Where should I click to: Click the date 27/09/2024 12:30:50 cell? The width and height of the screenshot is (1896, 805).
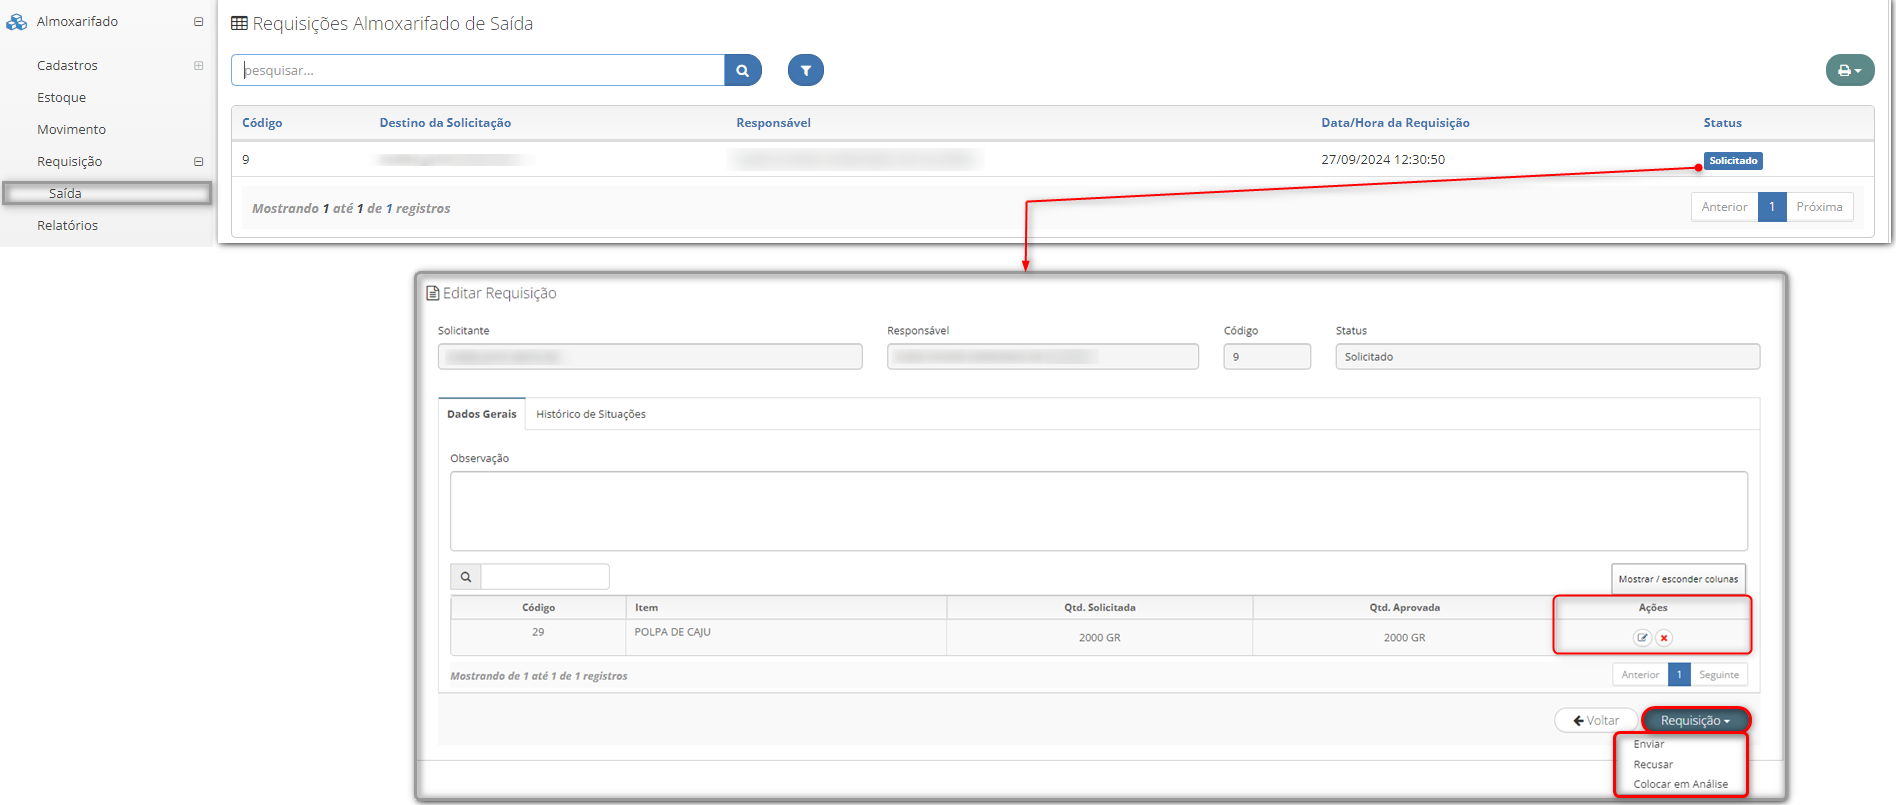pos(1383,159)
